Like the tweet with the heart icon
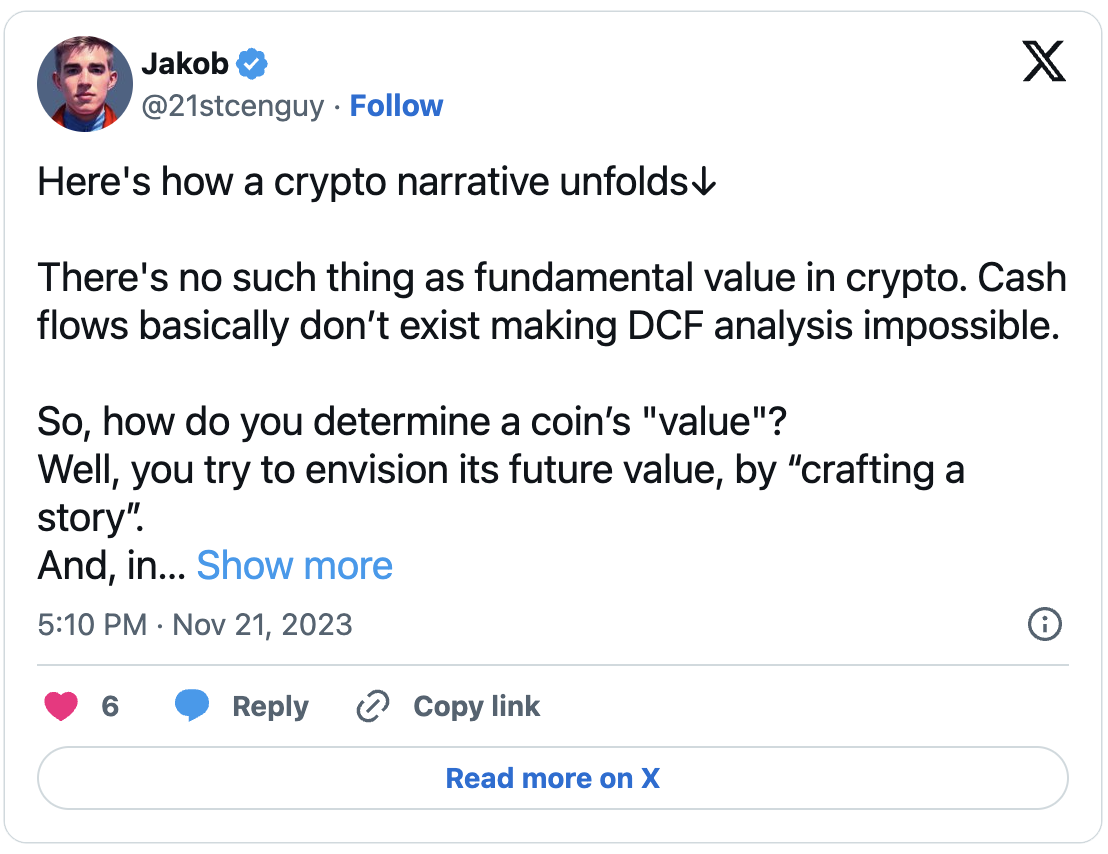Viewport: 1108px width, 854px height. tap(62, 707)
